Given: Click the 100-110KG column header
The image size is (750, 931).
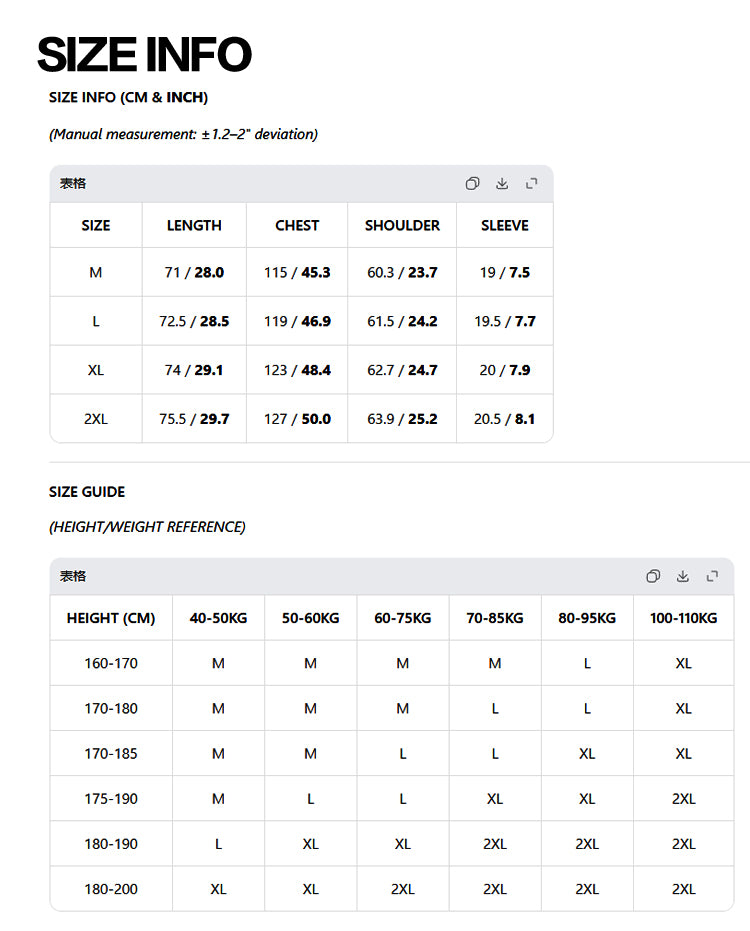Looking at the screenshot, I should (683, 618).
